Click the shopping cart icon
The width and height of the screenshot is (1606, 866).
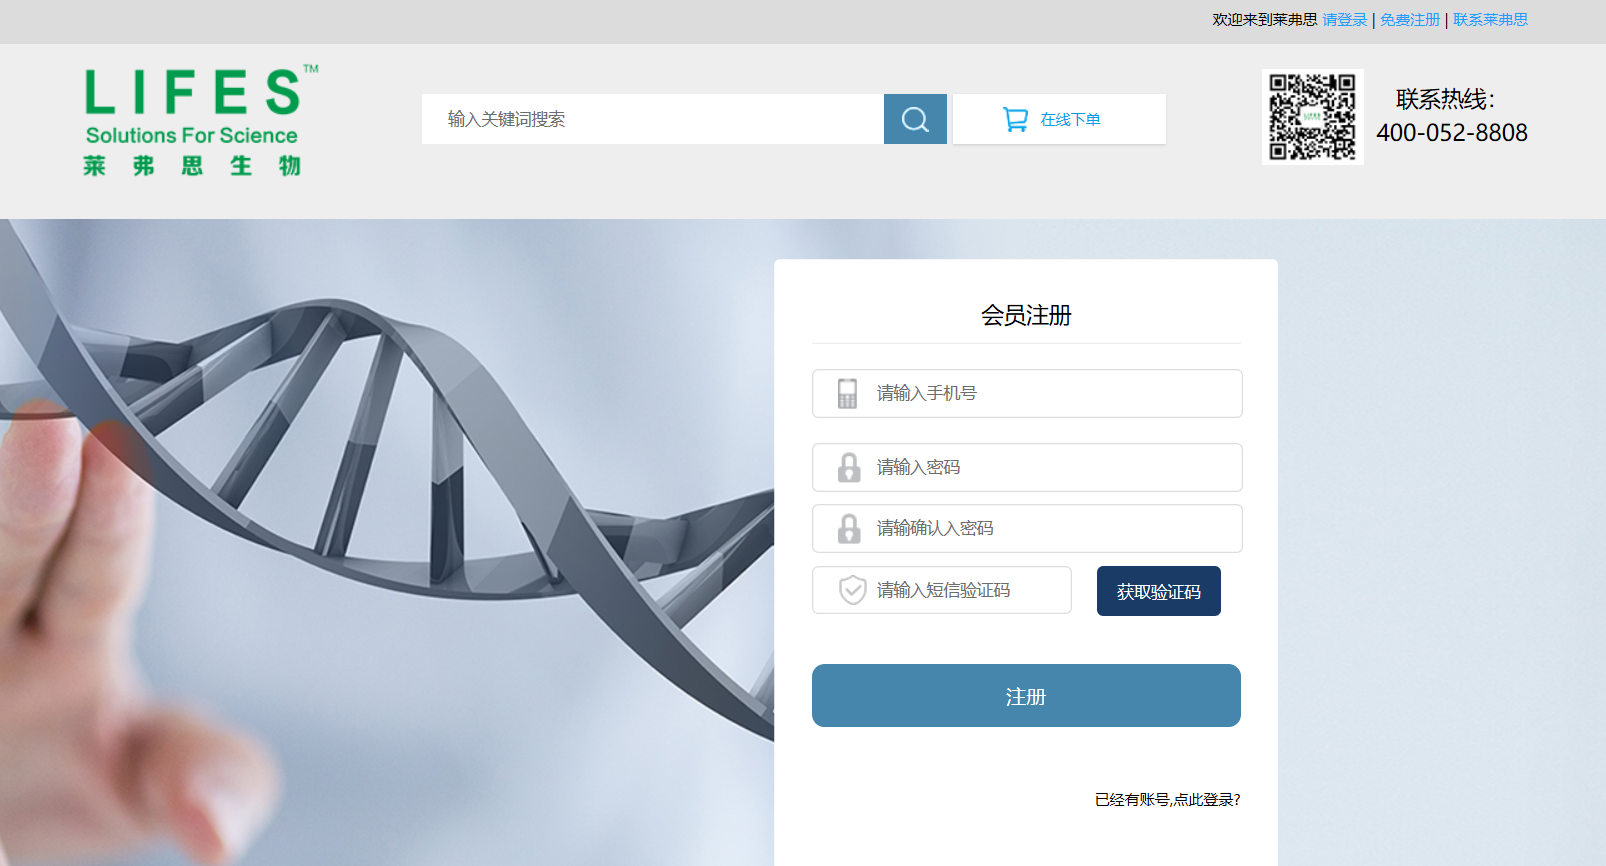click(x=1015, y=120)
